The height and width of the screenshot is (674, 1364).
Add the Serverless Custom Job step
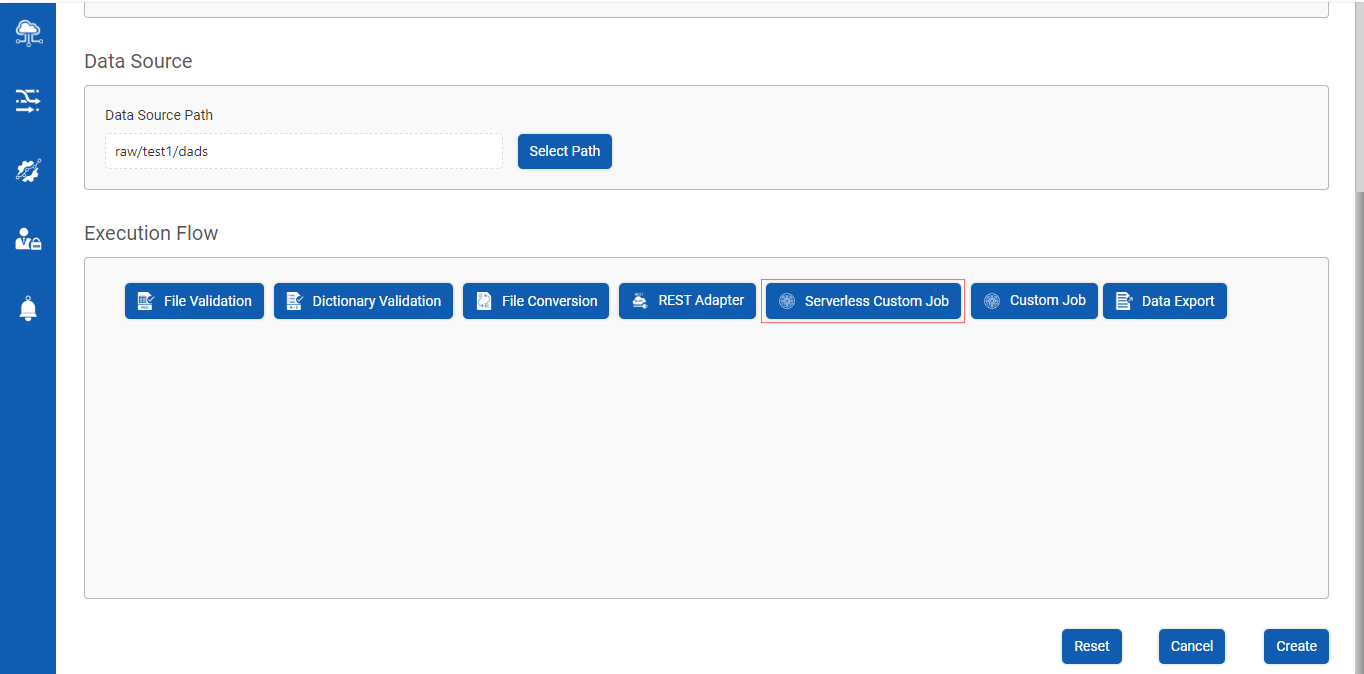point(863,301)
